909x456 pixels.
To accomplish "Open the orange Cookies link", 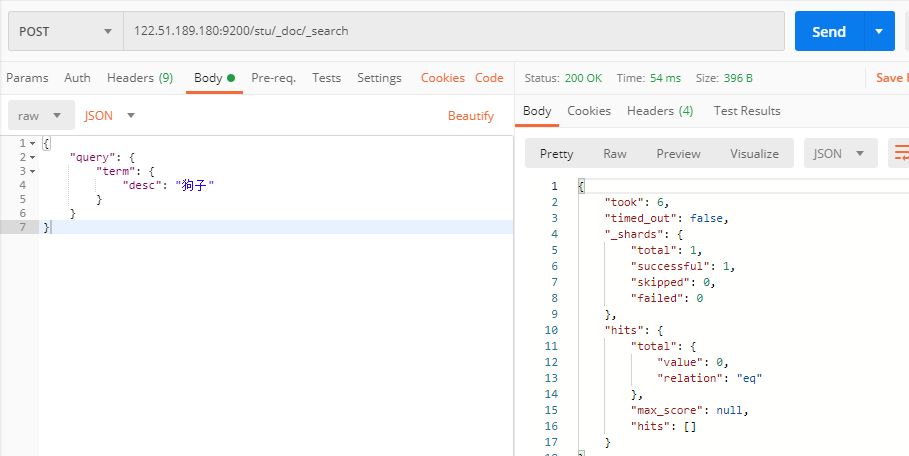I will [443, 78].
